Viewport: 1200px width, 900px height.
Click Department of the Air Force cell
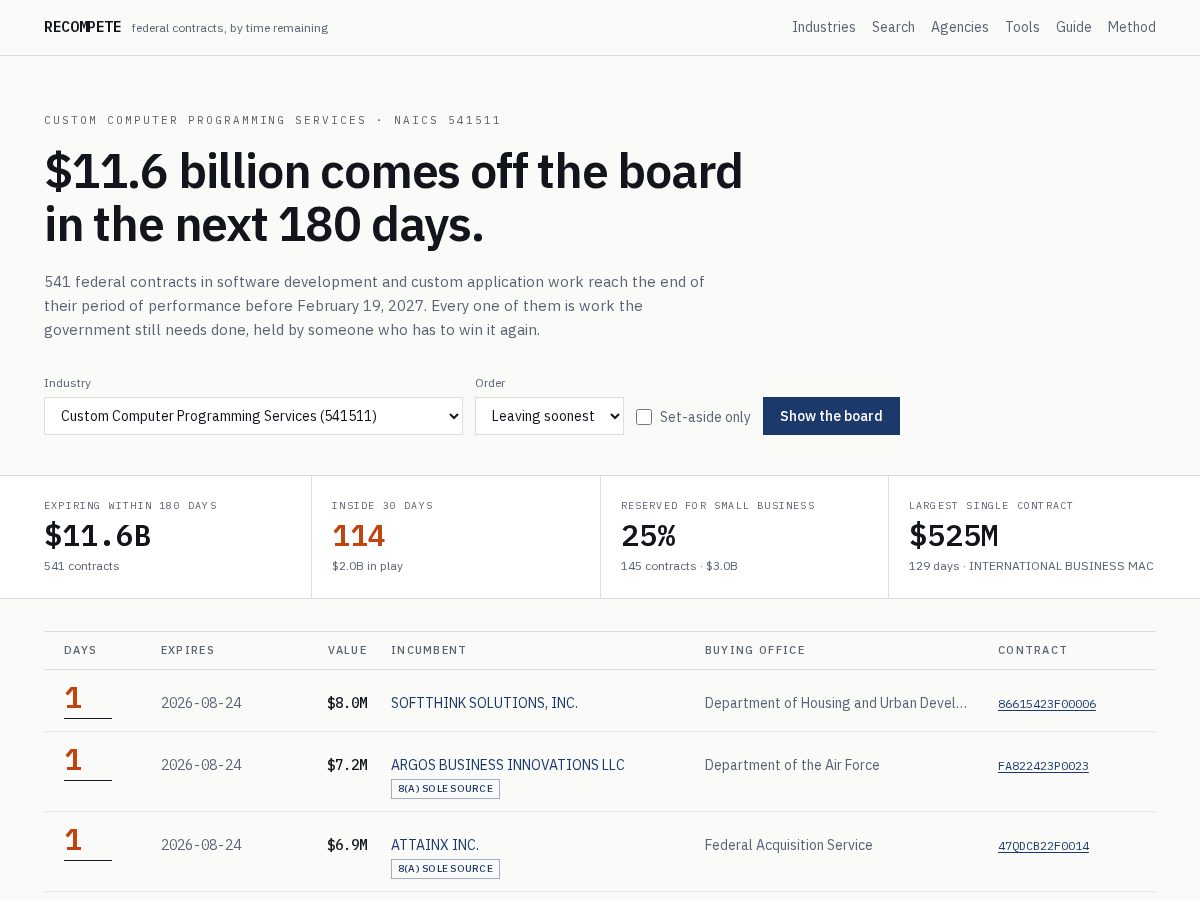click(x=792, y=765)
